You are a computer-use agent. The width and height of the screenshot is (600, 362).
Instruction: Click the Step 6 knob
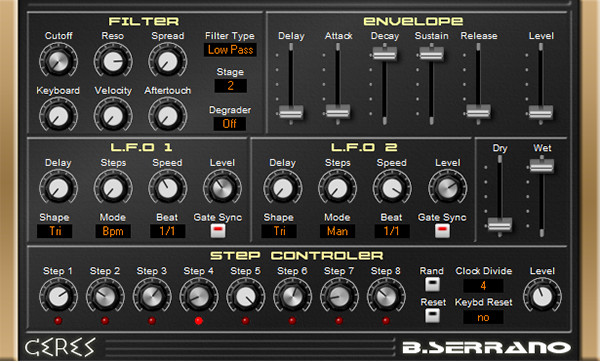coord(292,296)
